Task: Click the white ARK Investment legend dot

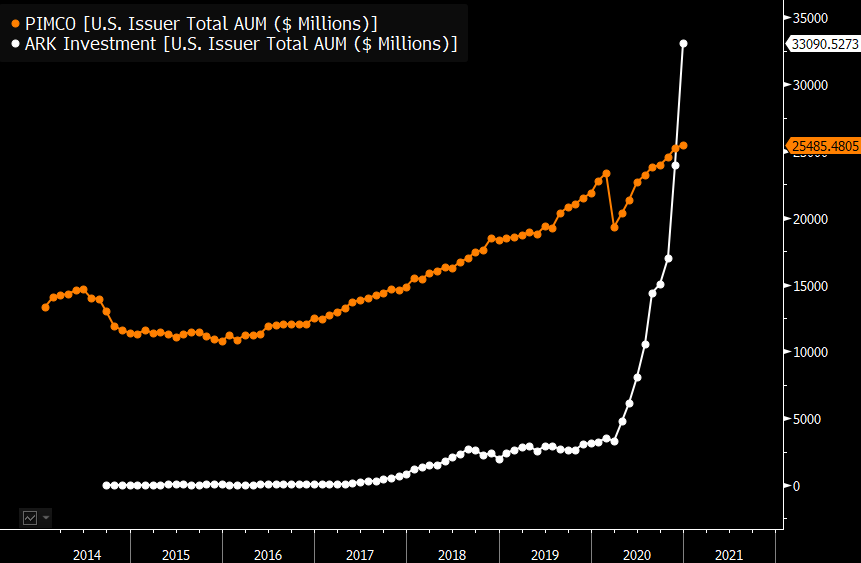Action: coord(15,44)
